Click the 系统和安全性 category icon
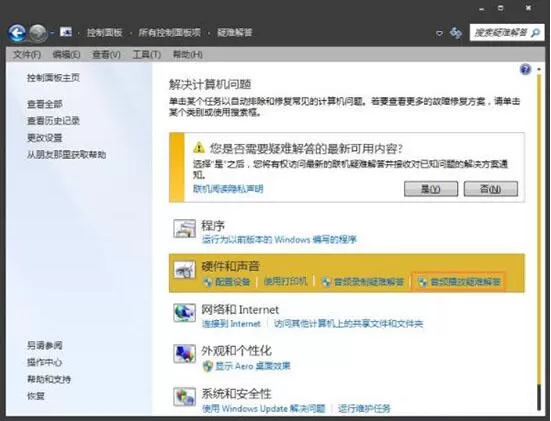This screenshot has height=421, width=551. click(x=184, y=396)
